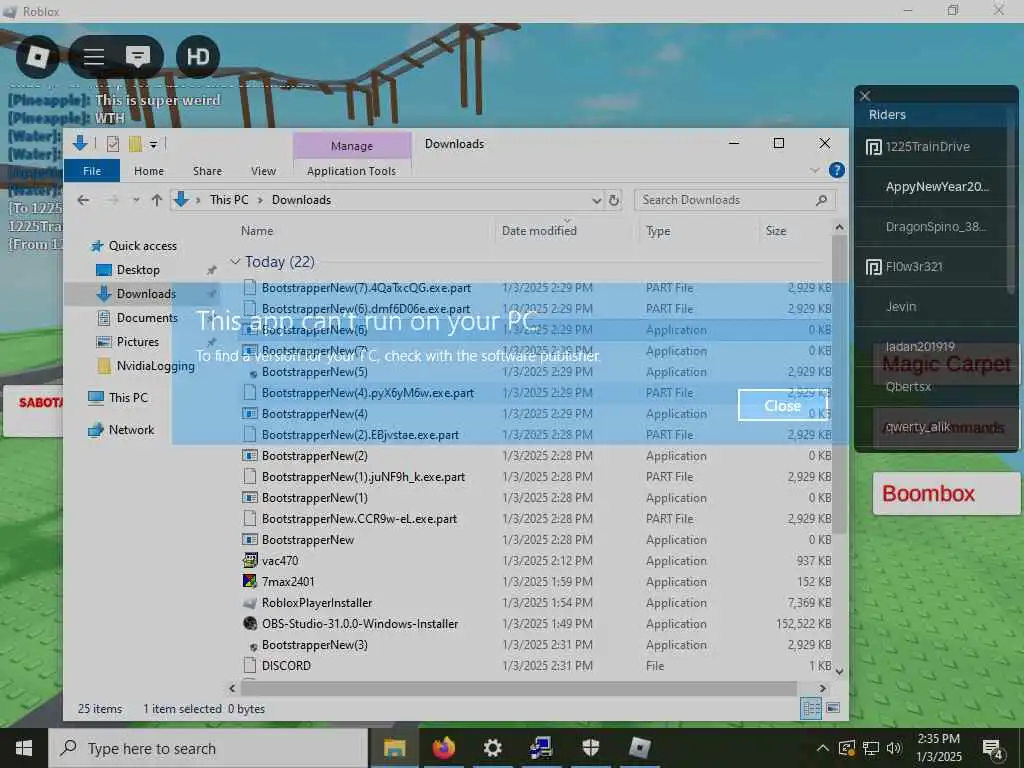1024x768 pixels.
Task: Collapse the Today (22) group
Action: (x=235, y=261)
